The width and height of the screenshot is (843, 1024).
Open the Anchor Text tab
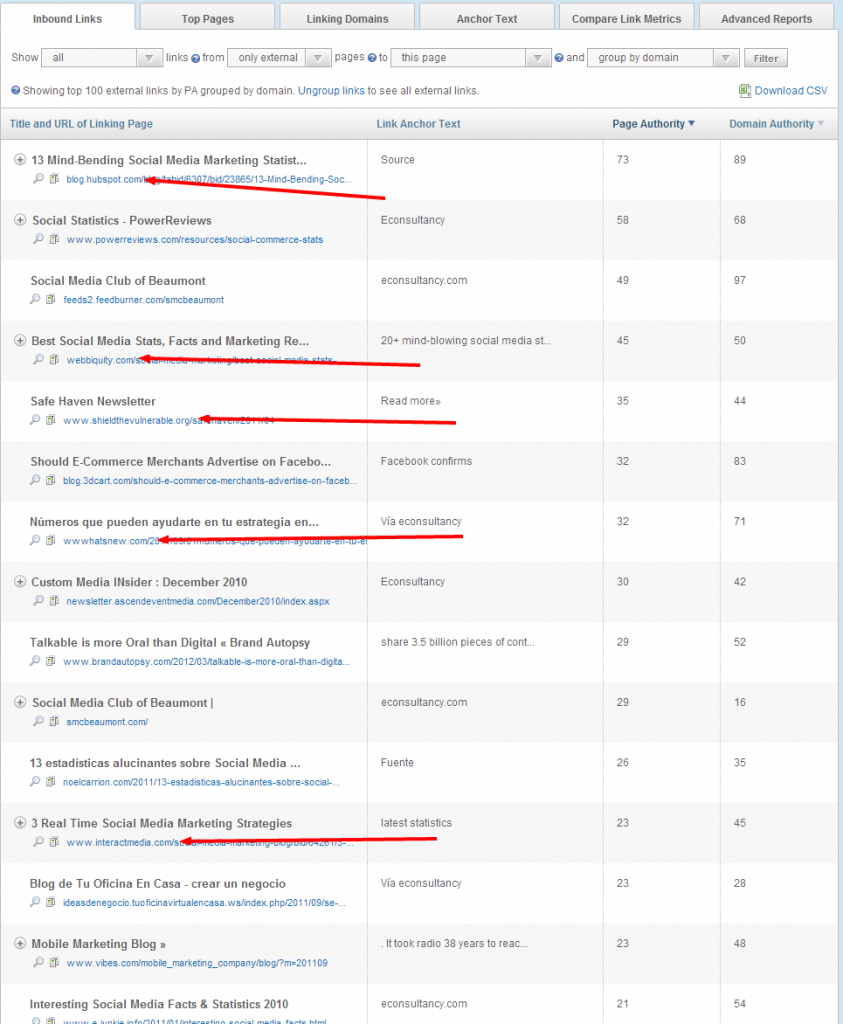pos(487,18)
